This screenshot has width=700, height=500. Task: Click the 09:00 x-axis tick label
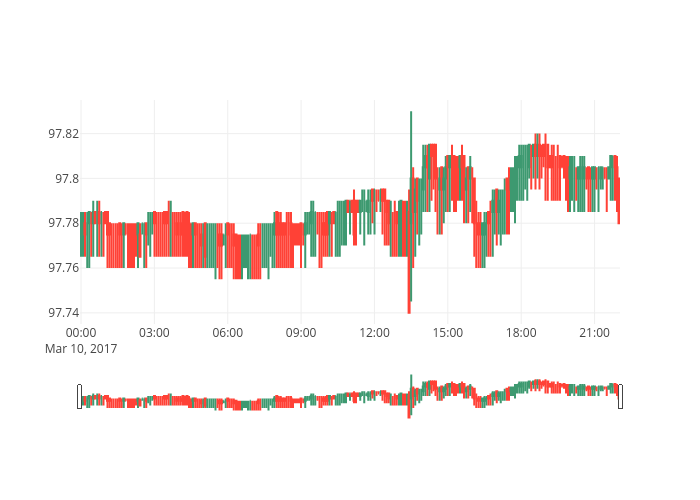click(x=301, y=332)
